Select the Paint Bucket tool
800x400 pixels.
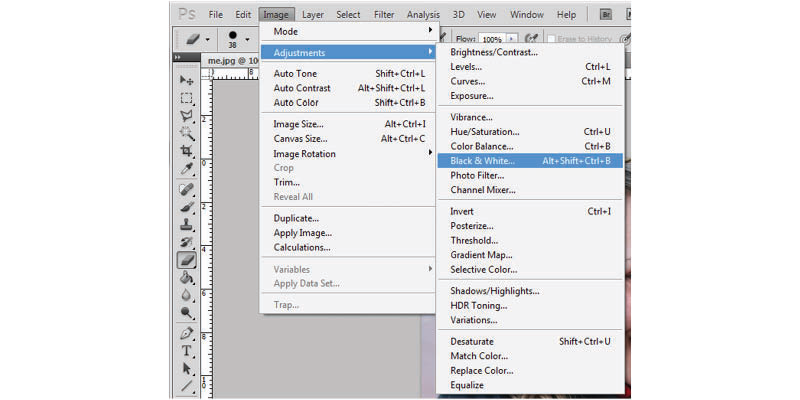pos(187,279)
